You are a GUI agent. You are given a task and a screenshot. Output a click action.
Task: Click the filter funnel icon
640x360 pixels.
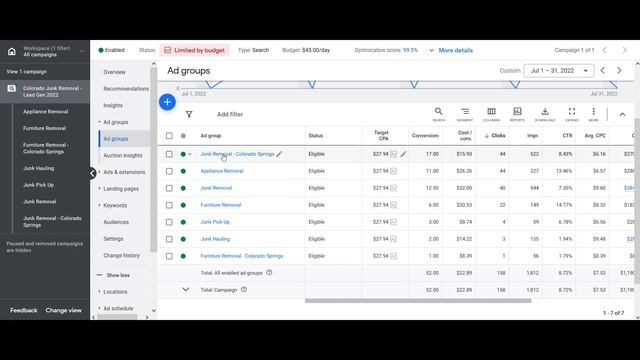[x=189, y=114]
